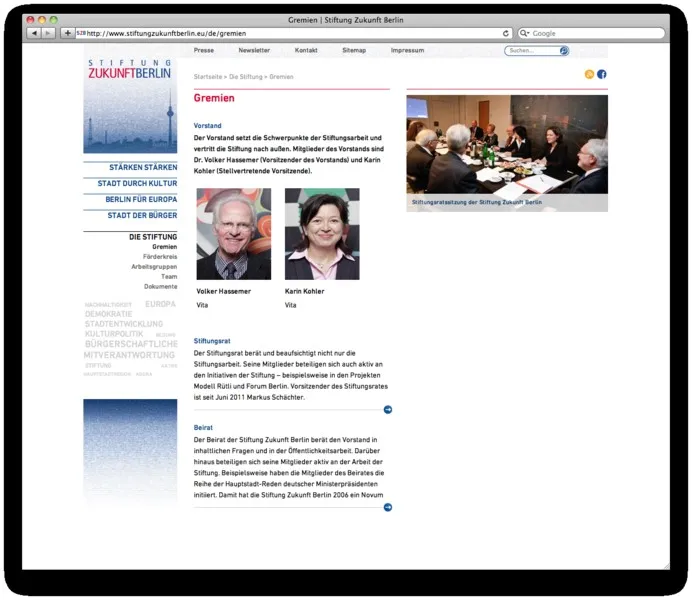This screenshot has width=692, height=600.
Task: Click the Karin Kohler name label
Action: pyautogui.click(x=305, y=291)
